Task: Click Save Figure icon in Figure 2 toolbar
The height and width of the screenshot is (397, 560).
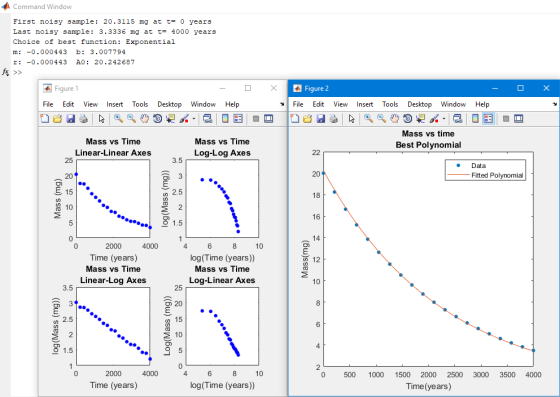Action: tap(321, 119)
